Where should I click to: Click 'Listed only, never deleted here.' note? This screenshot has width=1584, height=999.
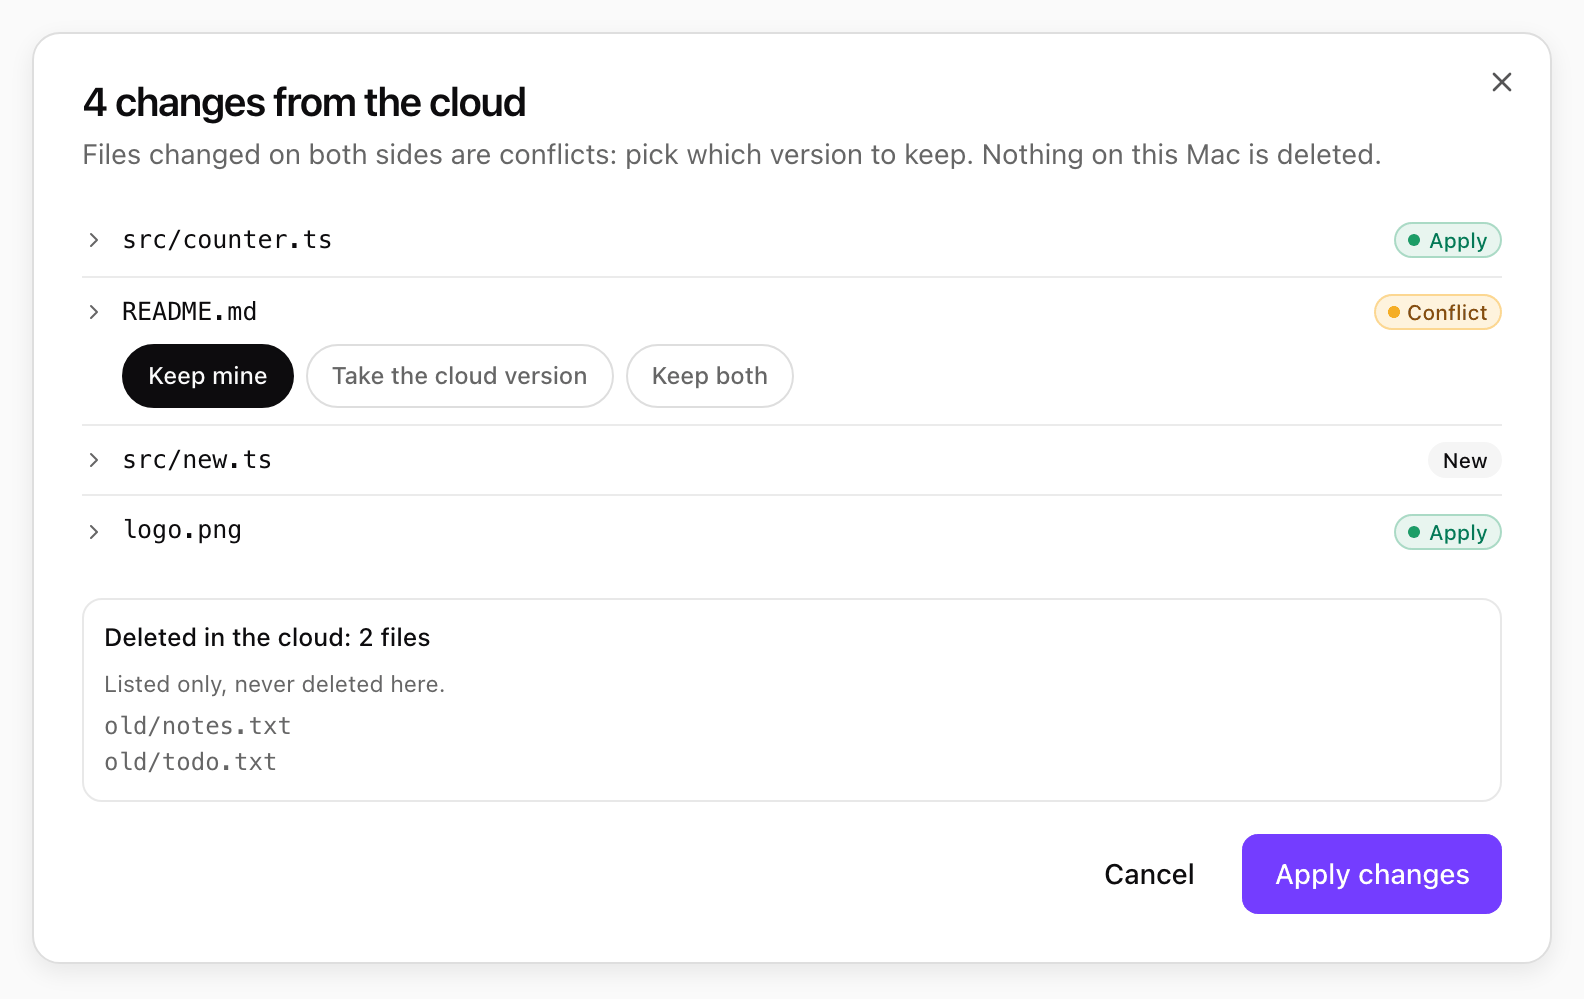(x=274, y=684)
